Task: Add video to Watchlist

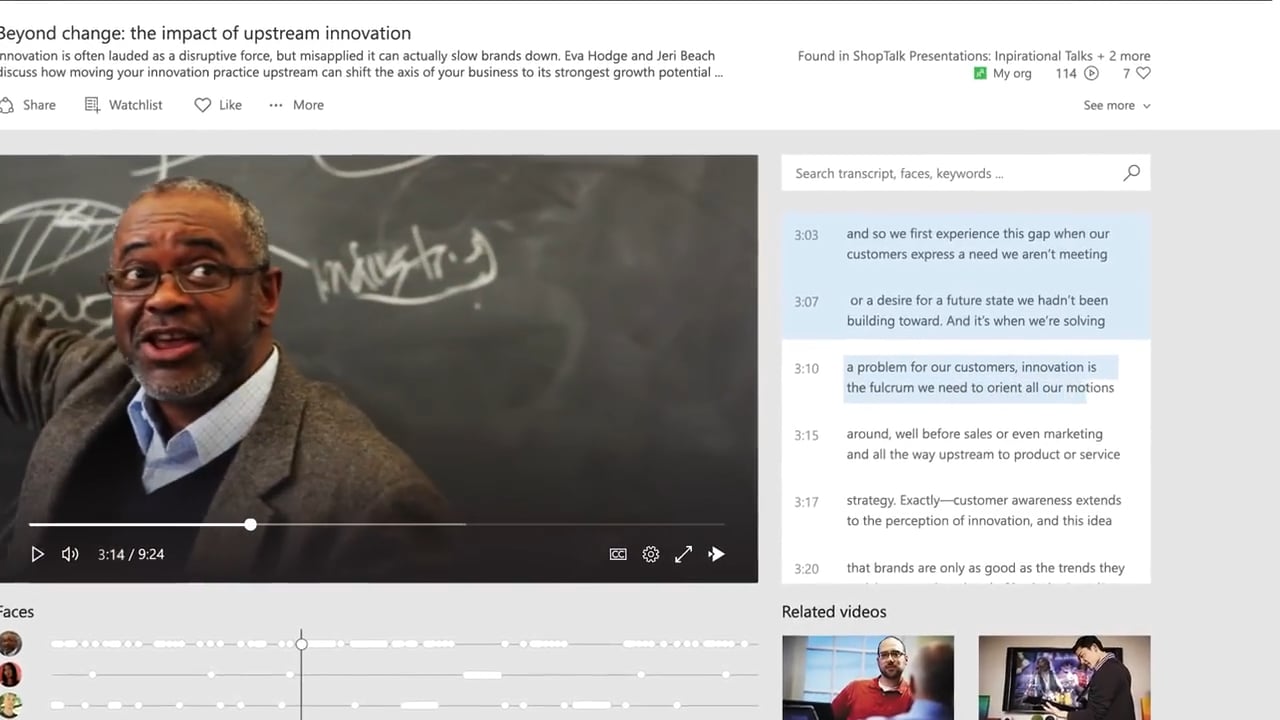Action: (123, 105)
